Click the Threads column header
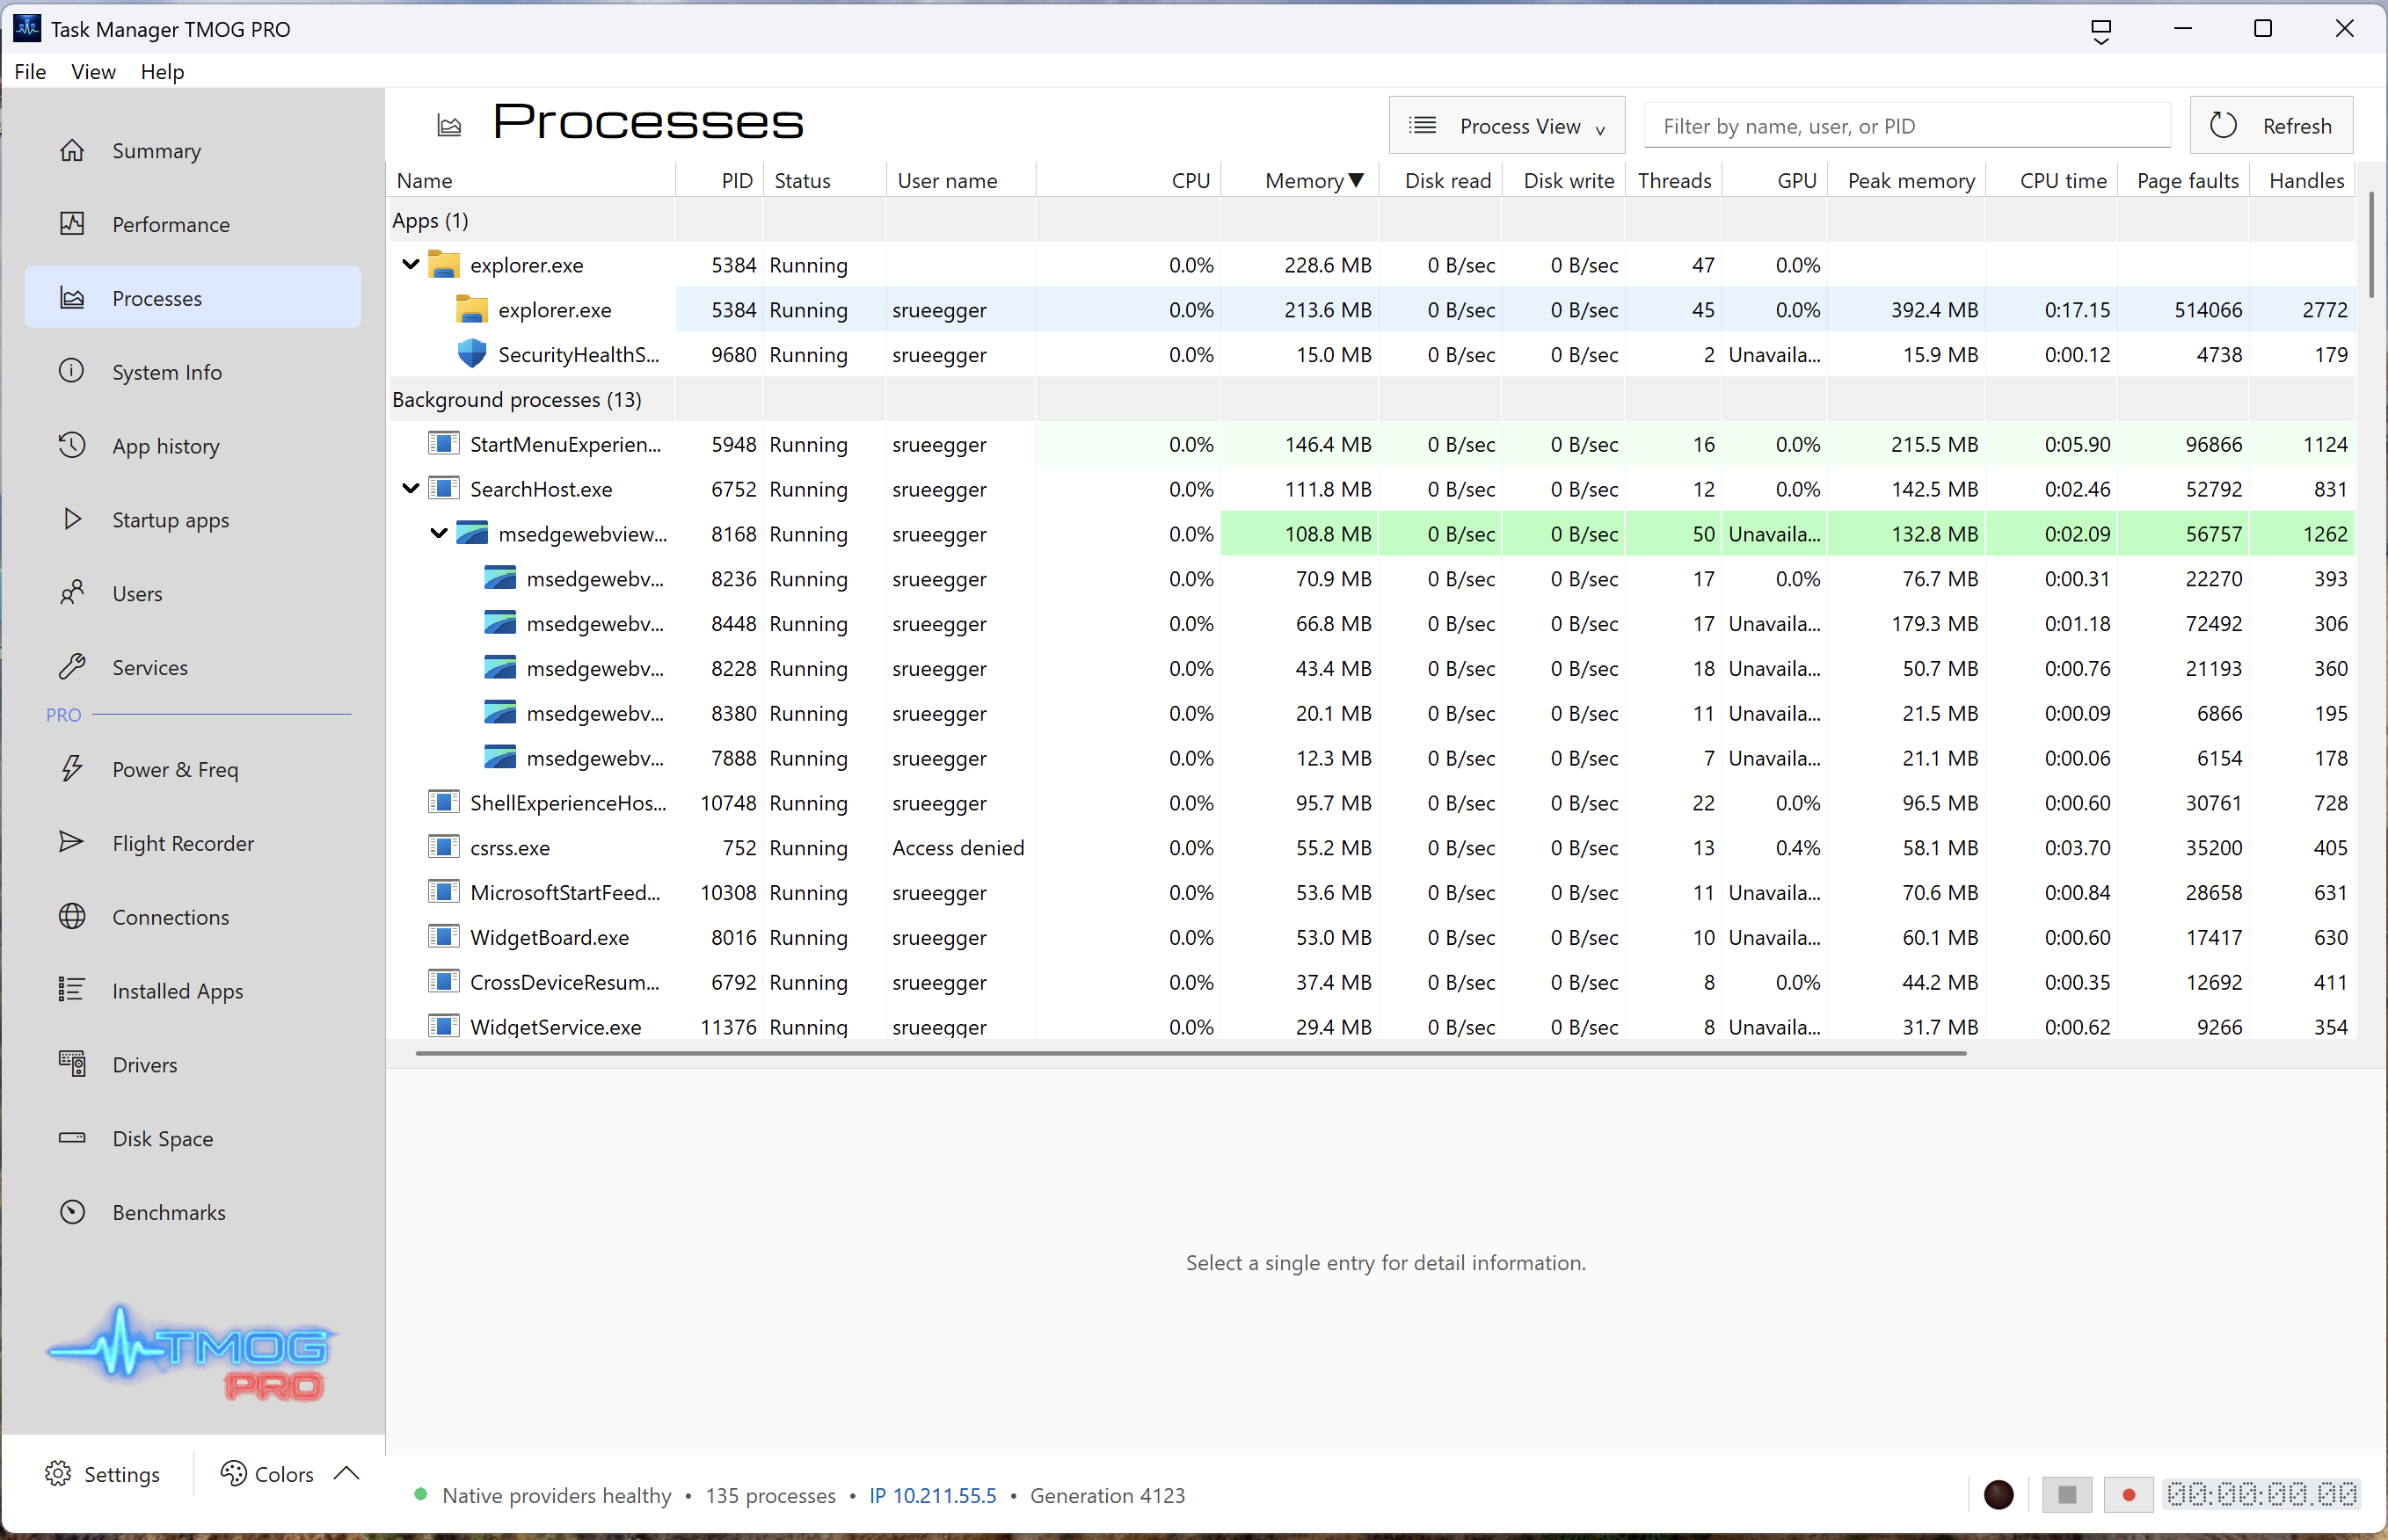 (x=1674, y=181)
